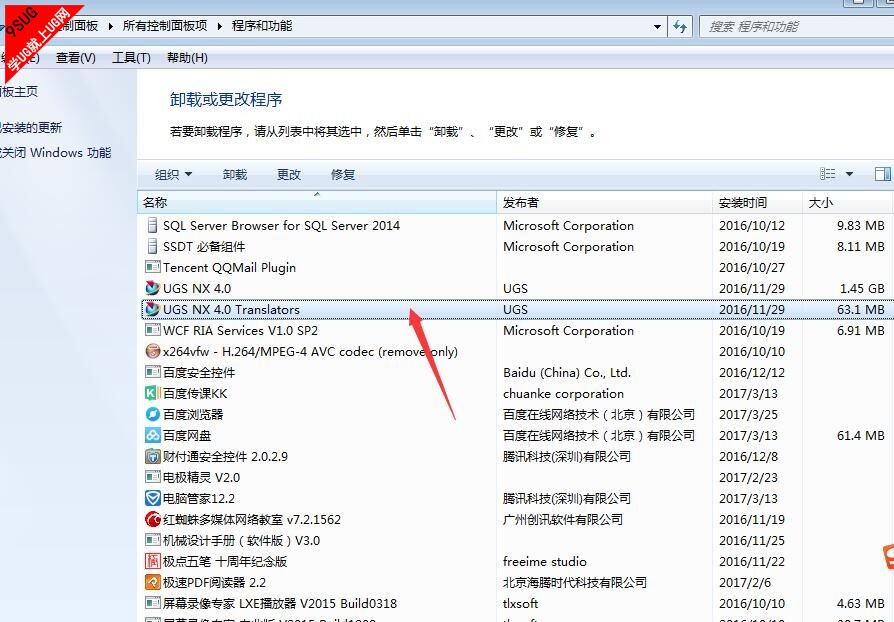Click the SQL Server Browser program icon
Viewport: 894px width, 622px height.
point(152,225)
